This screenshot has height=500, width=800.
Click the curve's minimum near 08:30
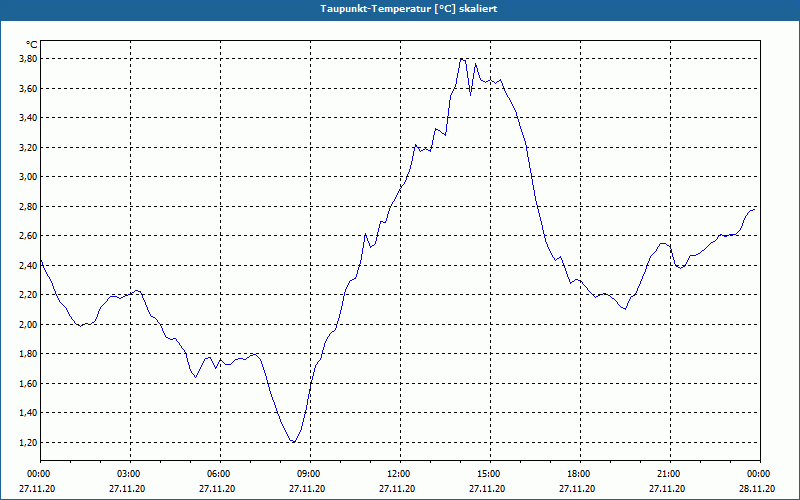pyautogui.click(x=293, y=441)
